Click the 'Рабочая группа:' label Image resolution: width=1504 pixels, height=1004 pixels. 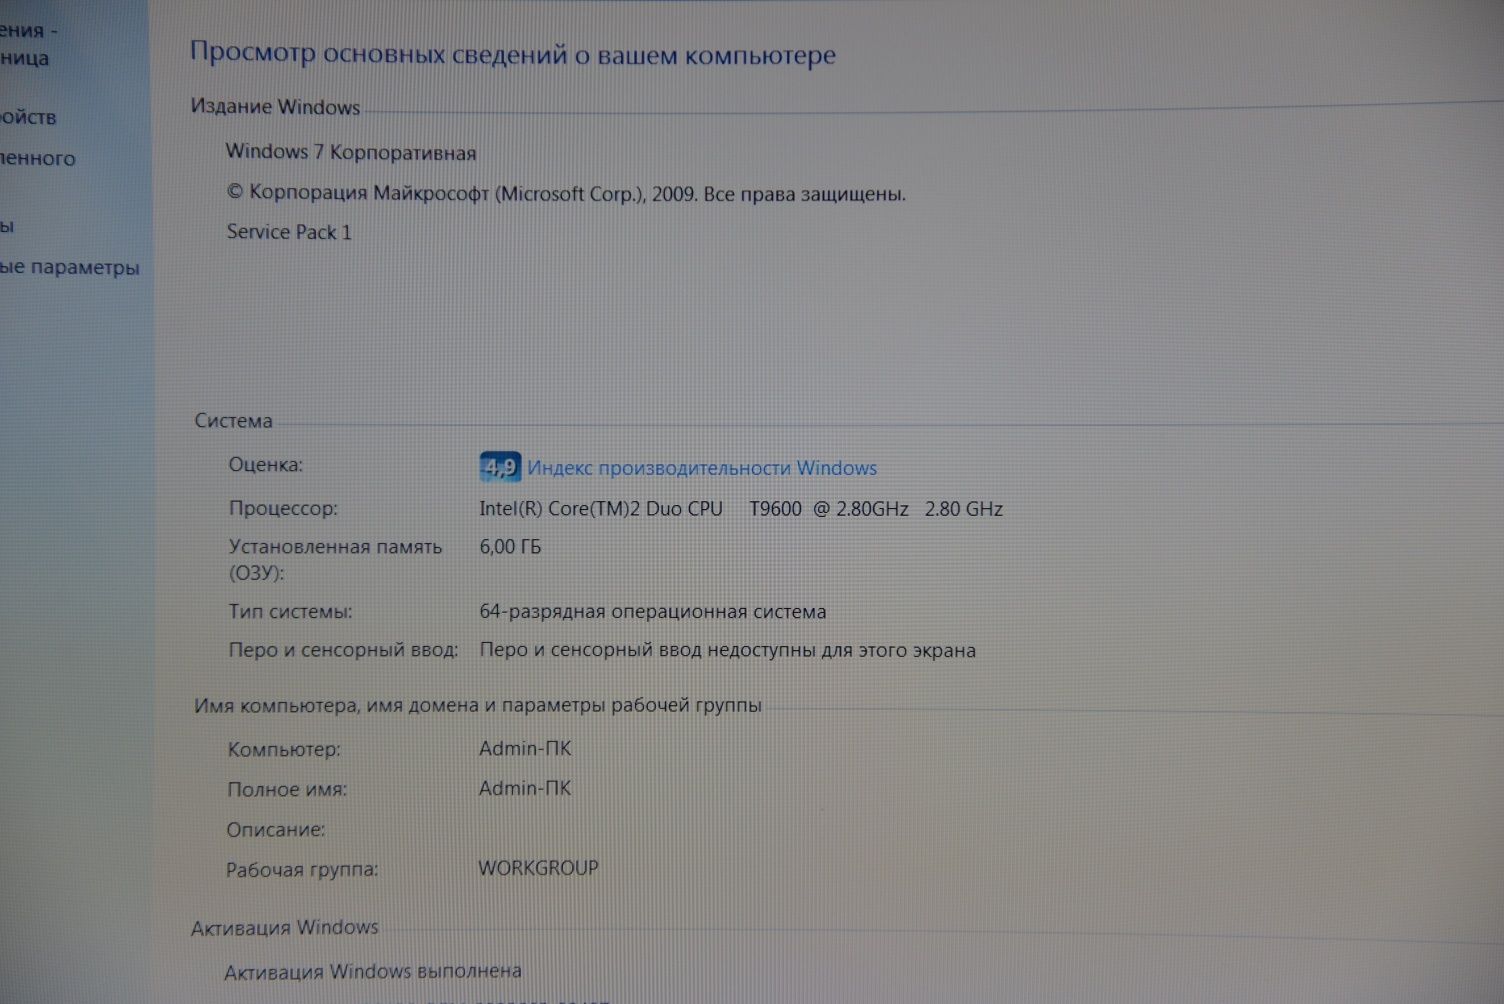[302, 870]
